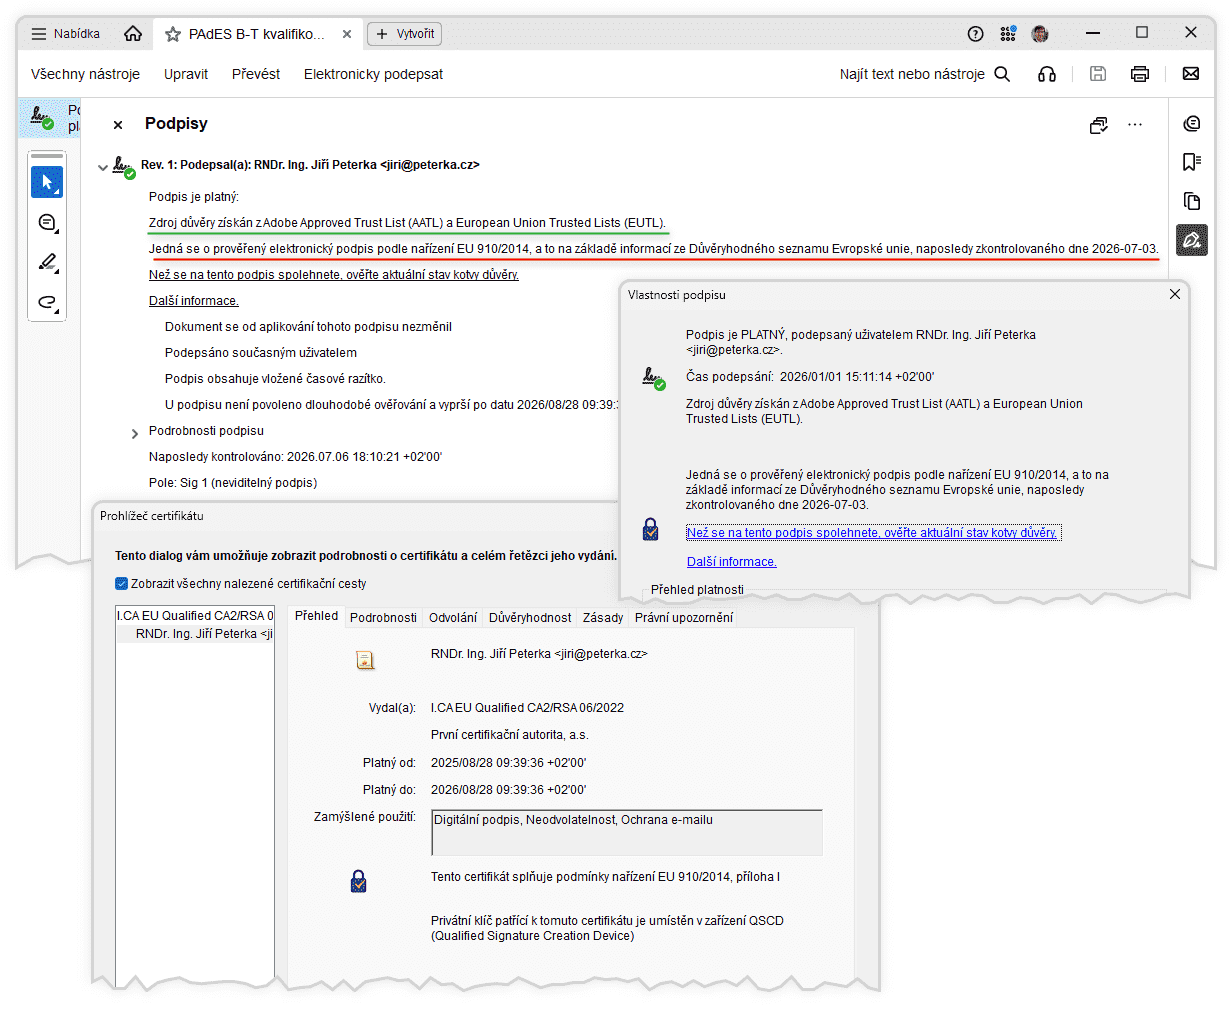1232x1017 pixels.
Task: Click 'Podepsáno současným uživatelem' text
Action: click(261, 353)
